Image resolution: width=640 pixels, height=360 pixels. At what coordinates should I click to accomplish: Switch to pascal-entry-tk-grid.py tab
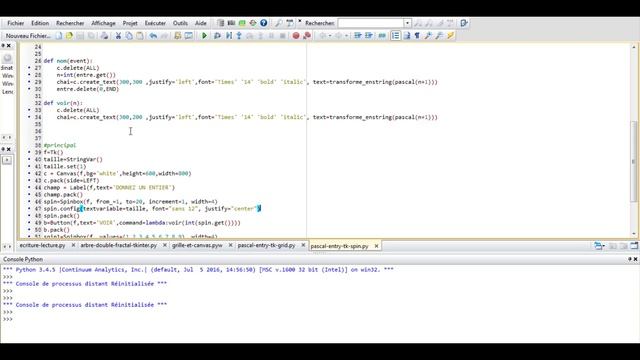pyautogui.click(x=266, y=245)
